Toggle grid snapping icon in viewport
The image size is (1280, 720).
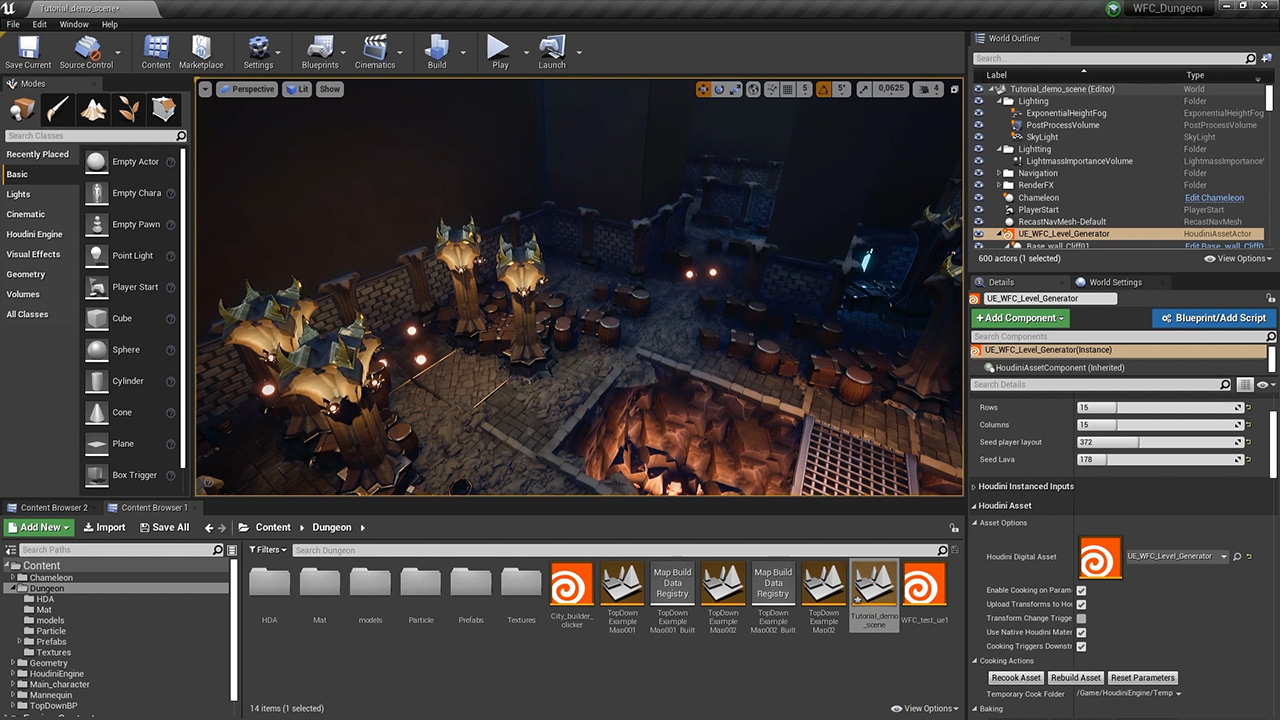coord(790,89)
